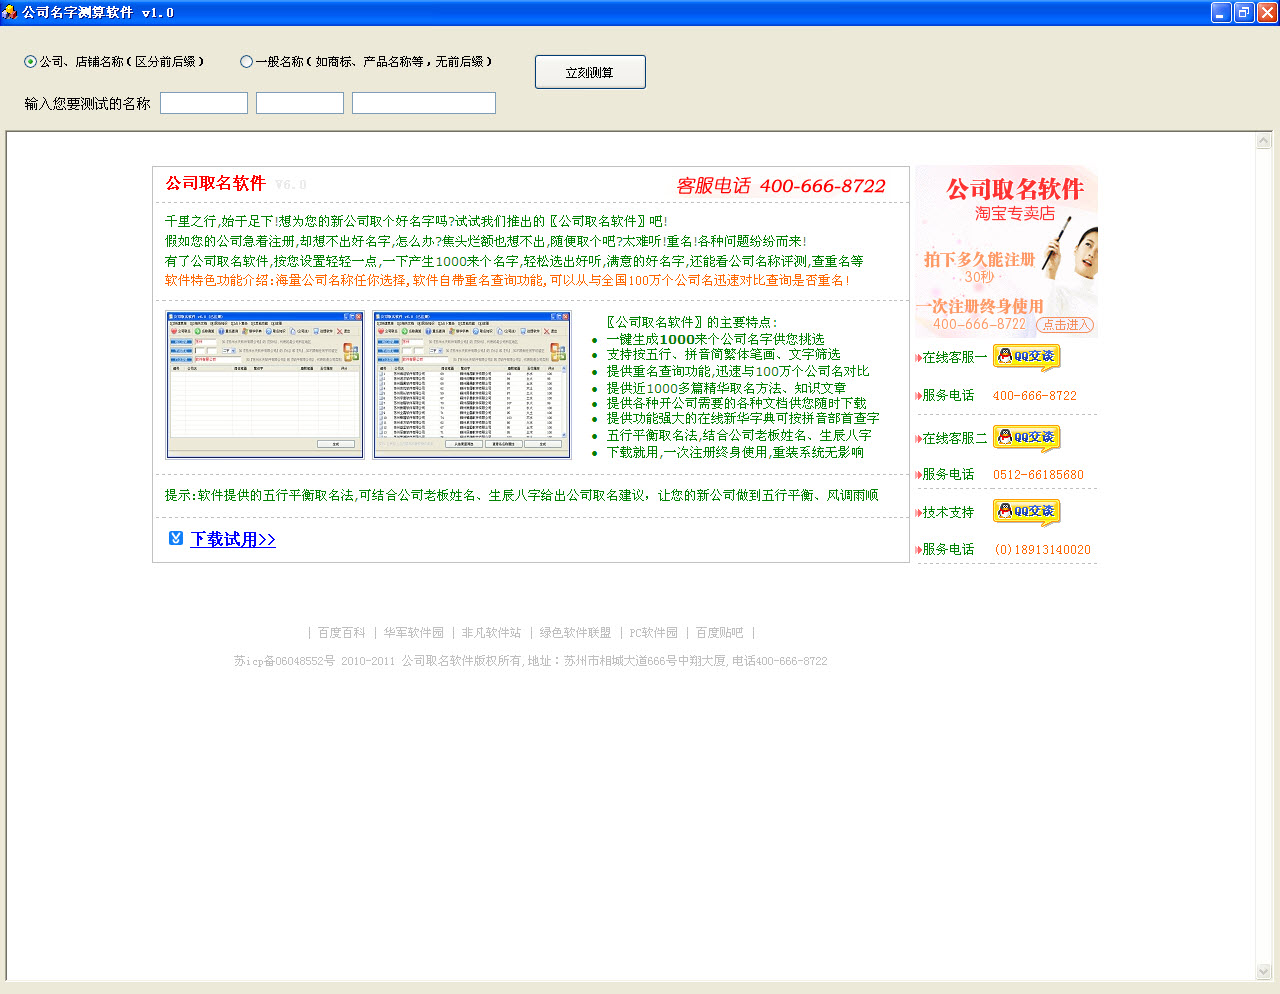Image resolution: width=1280 pixels, height=994 pixels.
Task: Click the application icon in the title bar
Action: (10, 12)
